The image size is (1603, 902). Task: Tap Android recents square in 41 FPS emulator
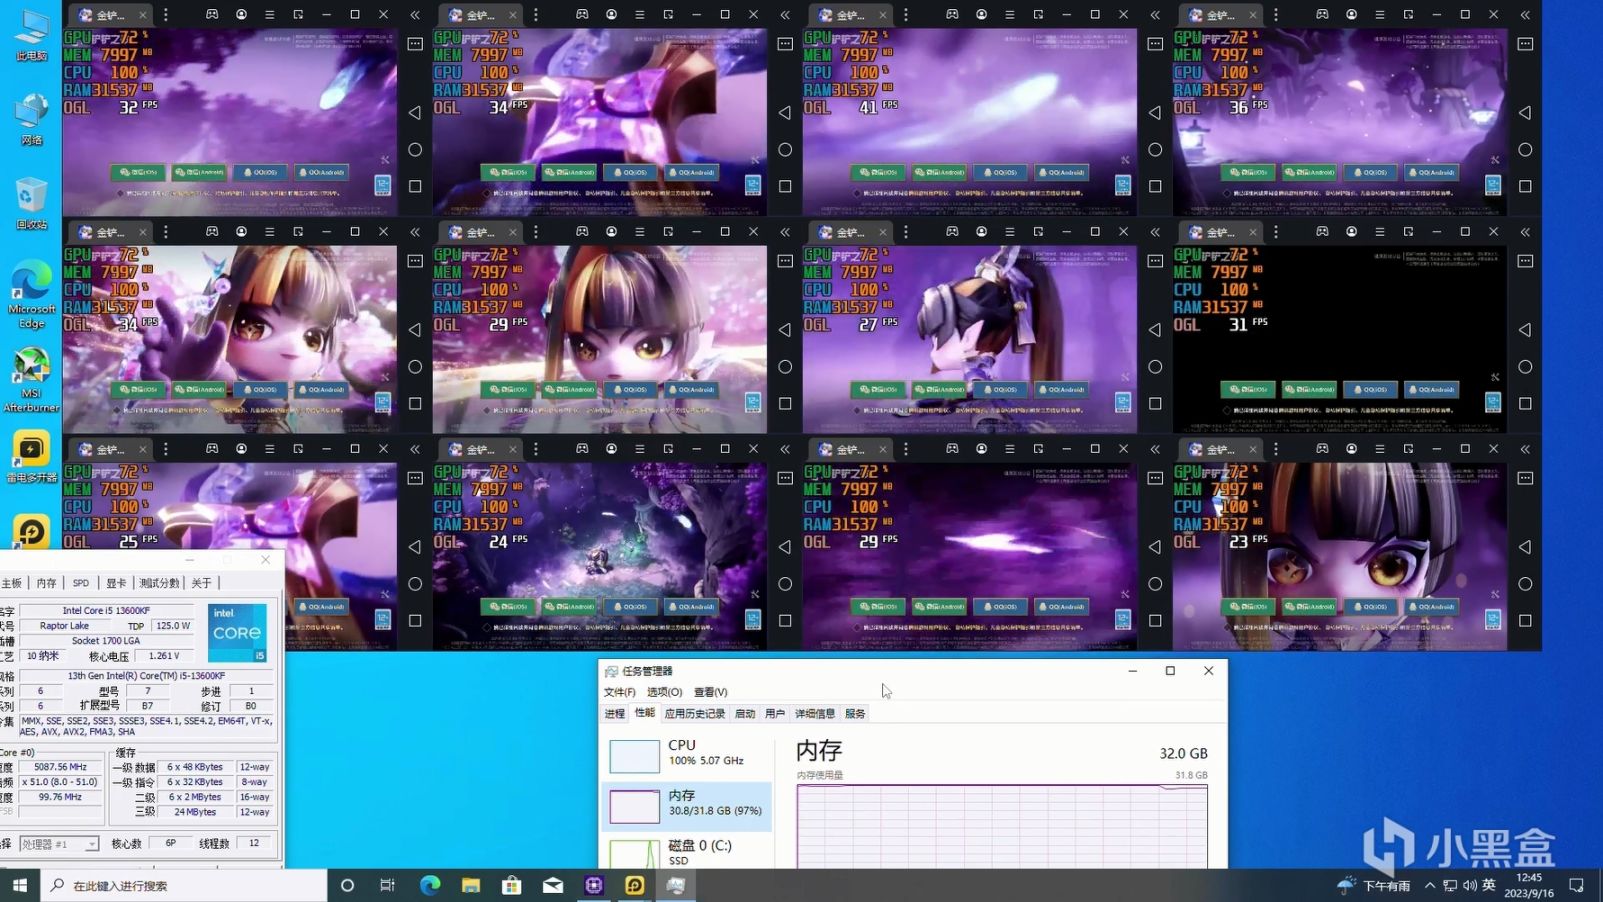(x=1155, y=186)
